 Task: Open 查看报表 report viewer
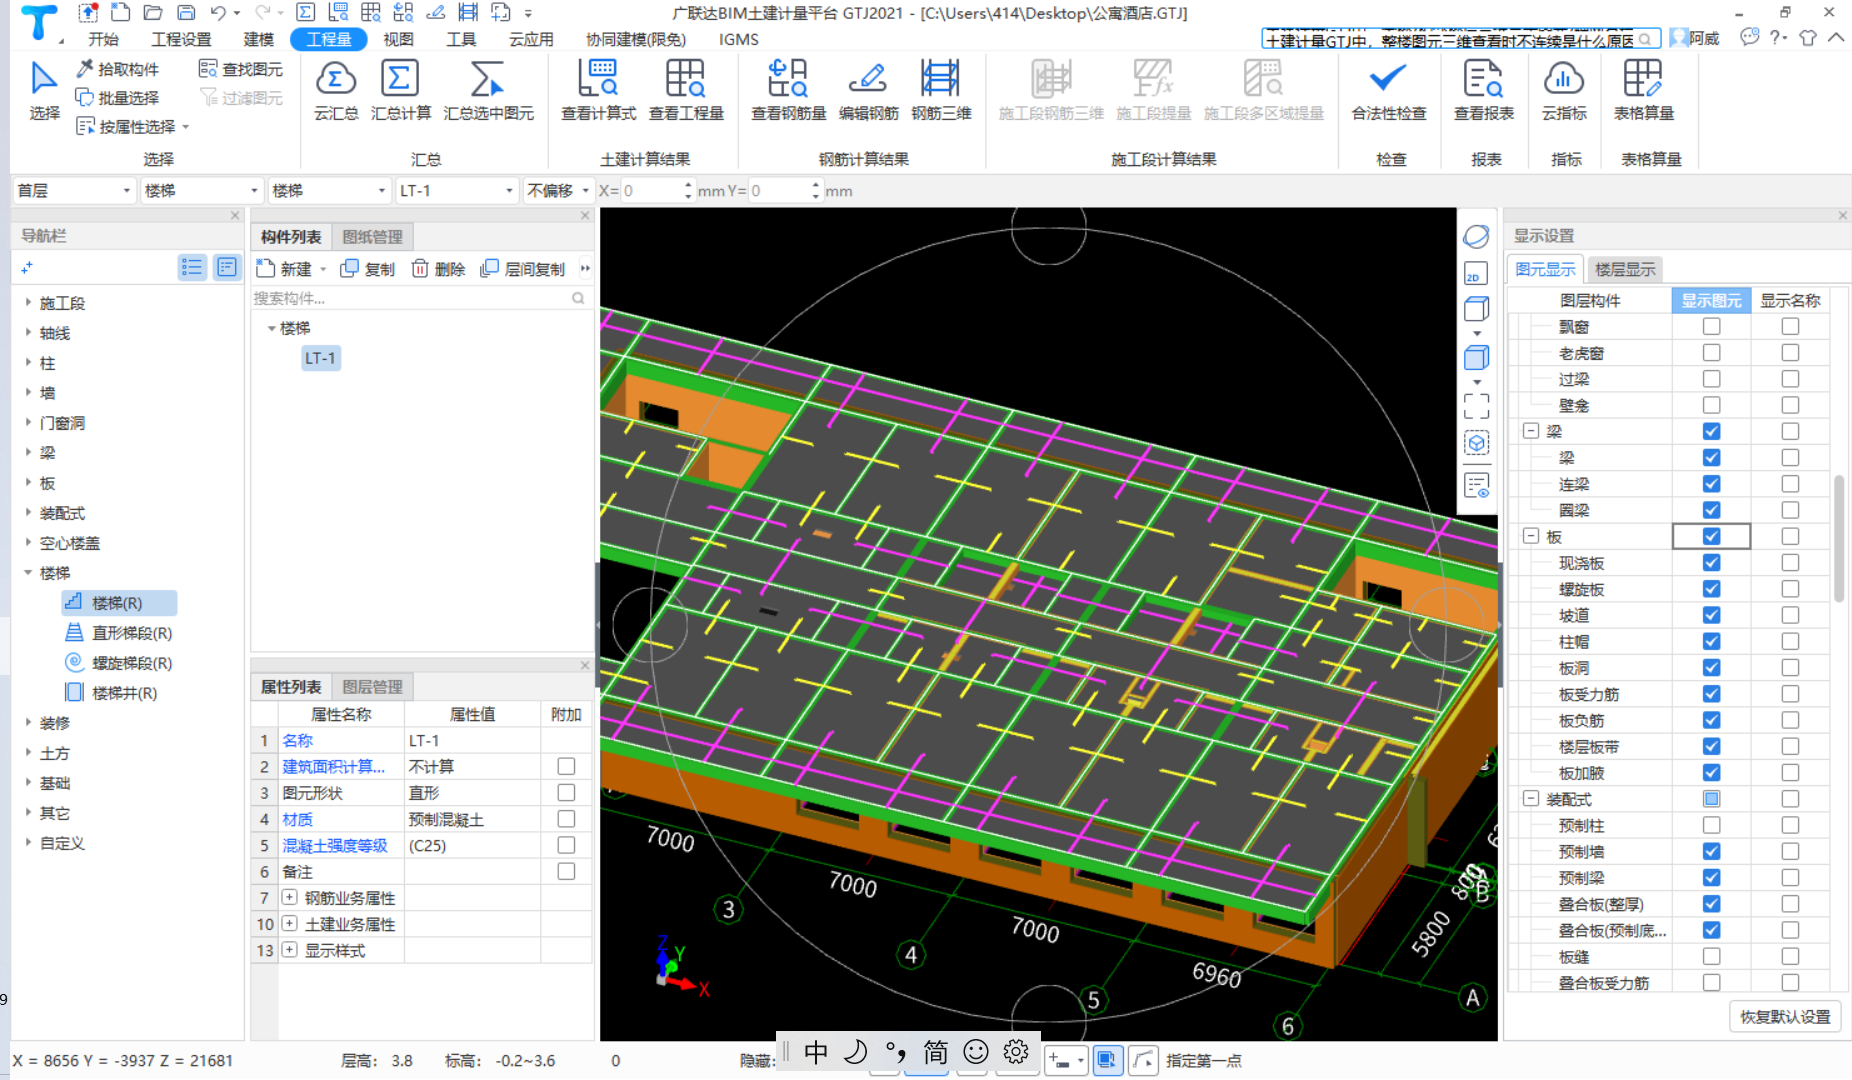(x=1484, y=90)
